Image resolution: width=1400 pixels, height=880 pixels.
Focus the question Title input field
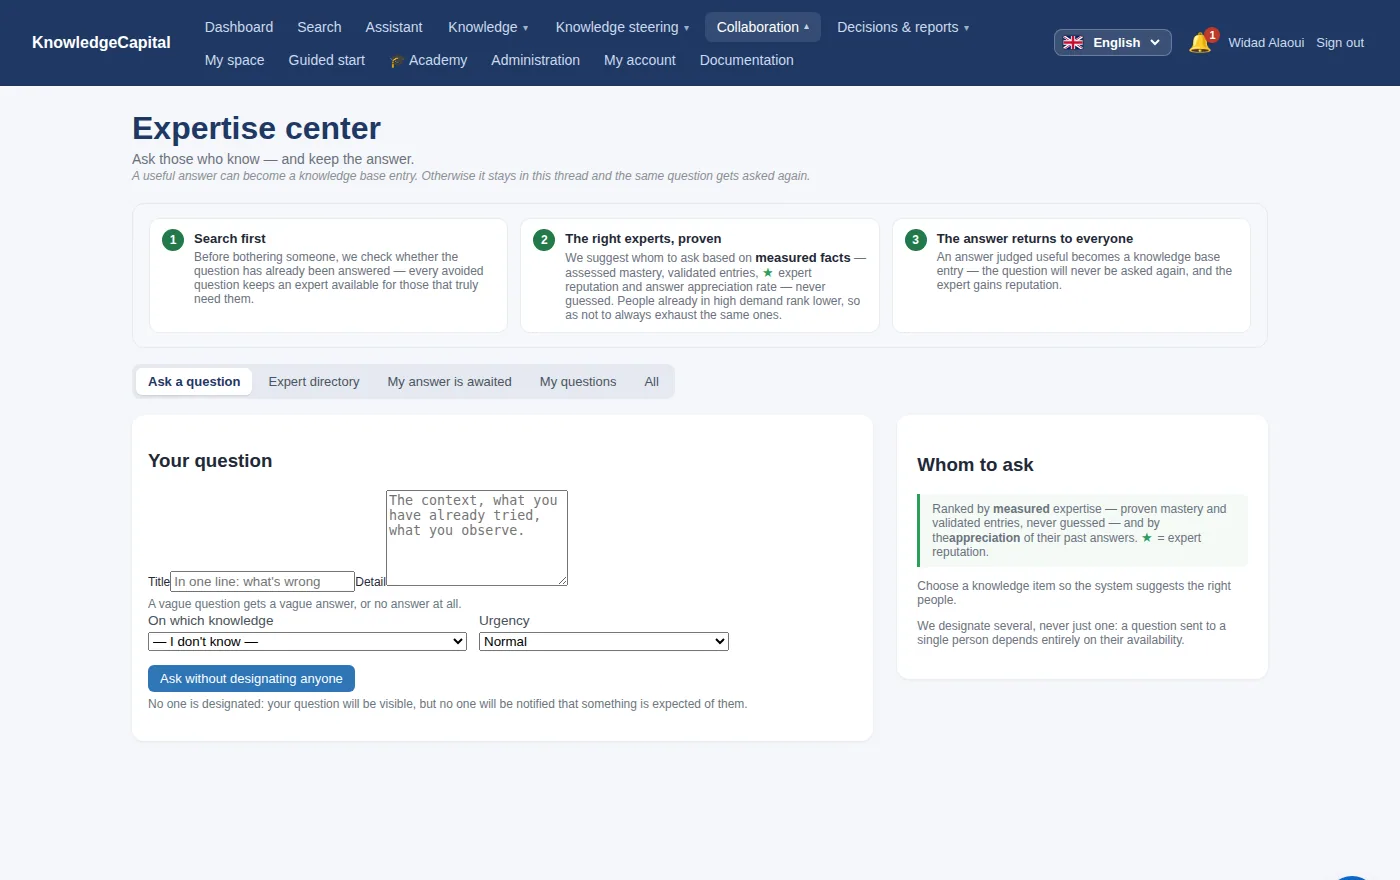(x=262, y=581)
